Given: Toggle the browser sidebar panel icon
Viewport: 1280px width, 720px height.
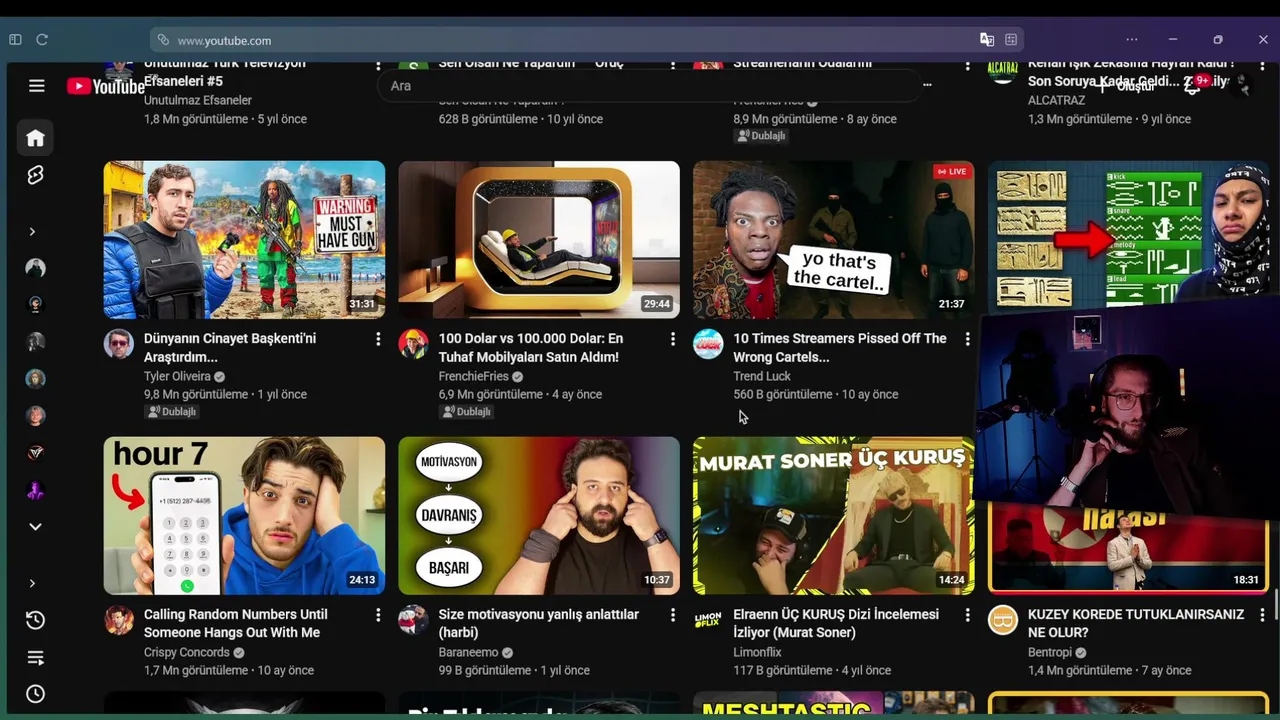Looking at the screenshot, I should (x=15, y=40).
